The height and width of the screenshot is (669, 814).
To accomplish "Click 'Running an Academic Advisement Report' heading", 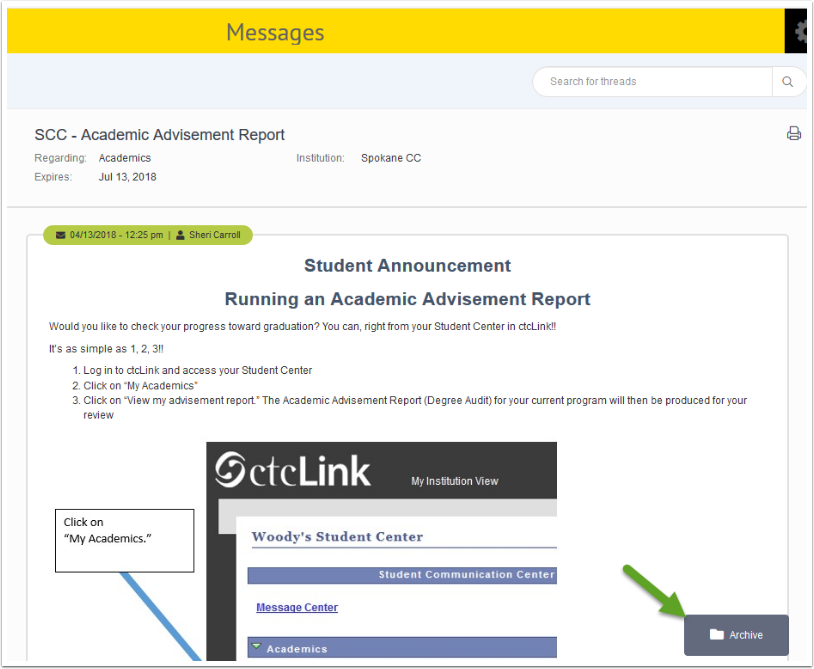I will coord(408,299).
